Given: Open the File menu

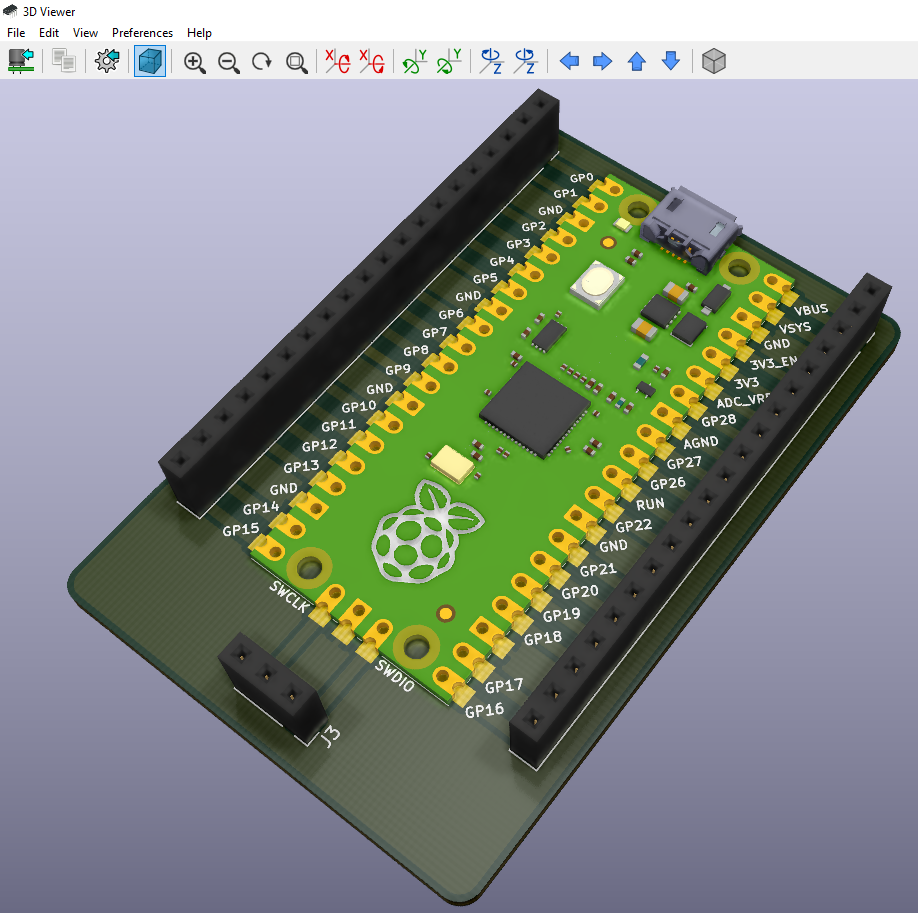Looking at the screenshot, I should [x=15, y=32].
